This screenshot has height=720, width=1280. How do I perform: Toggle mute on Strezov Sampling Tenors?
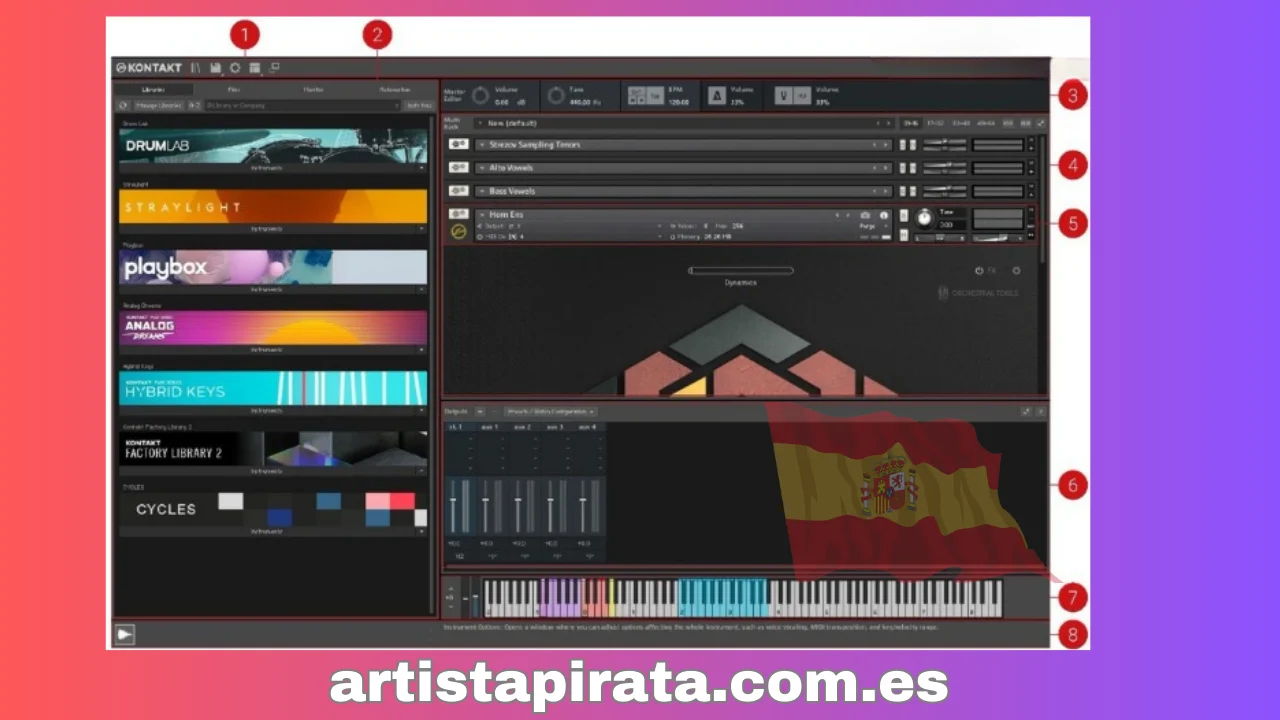coord(913,144)
